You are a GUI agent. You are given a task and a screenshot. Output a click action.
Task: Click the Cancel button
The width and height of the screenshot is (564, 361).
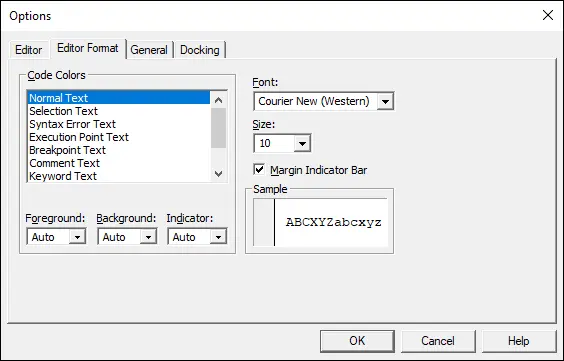click(438, 341)
